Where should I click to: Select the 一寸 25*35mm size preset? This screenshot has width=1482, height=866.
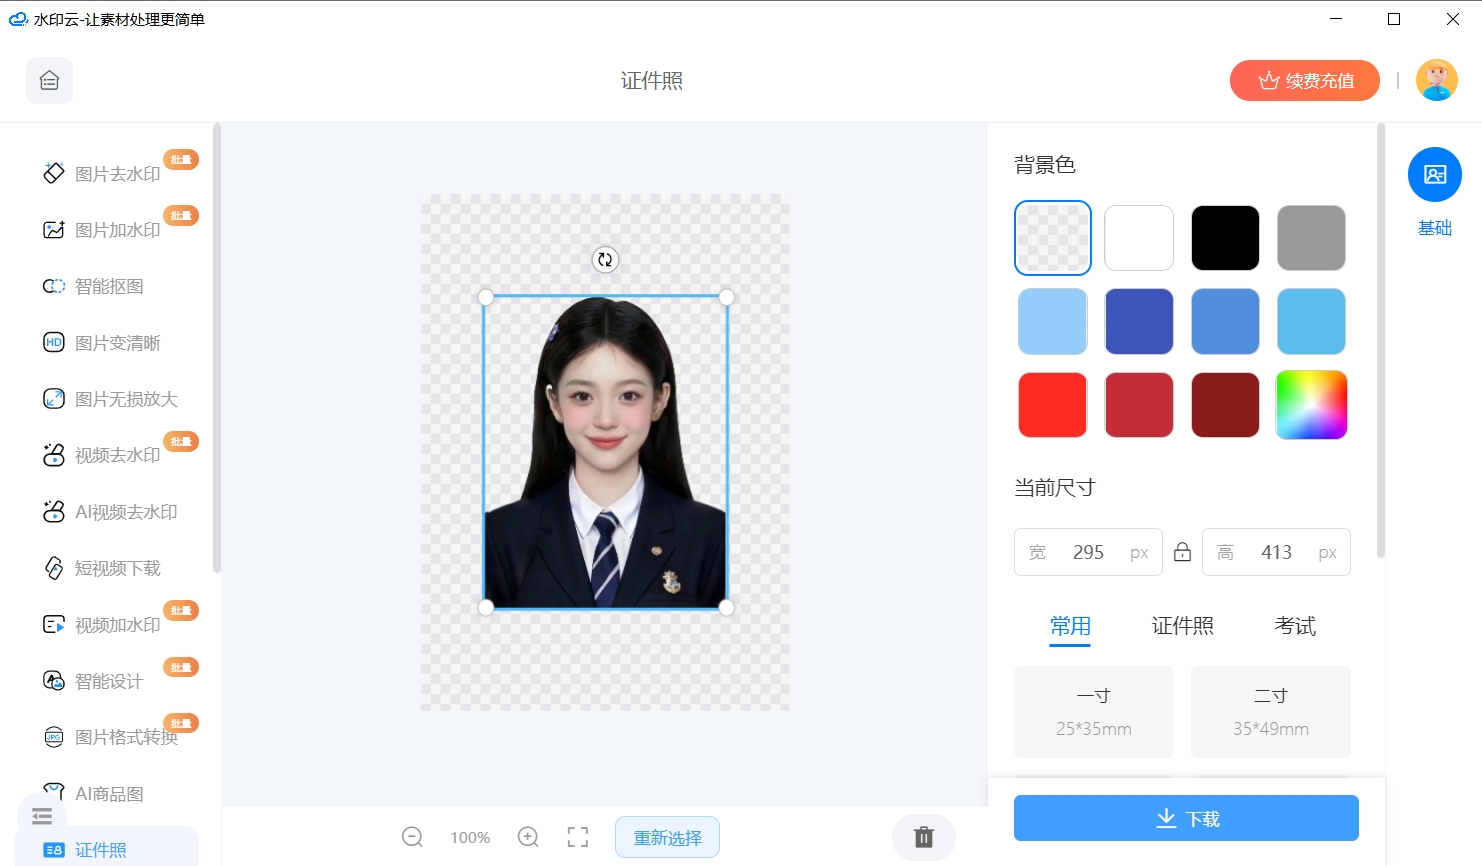coord(1093,712)
